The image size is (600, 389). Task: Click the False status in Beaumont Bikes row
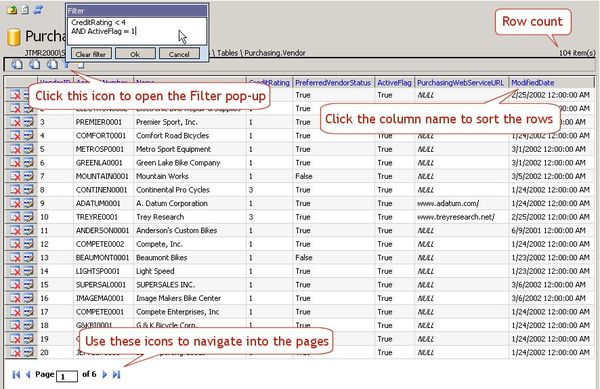[x=304, y=258]
